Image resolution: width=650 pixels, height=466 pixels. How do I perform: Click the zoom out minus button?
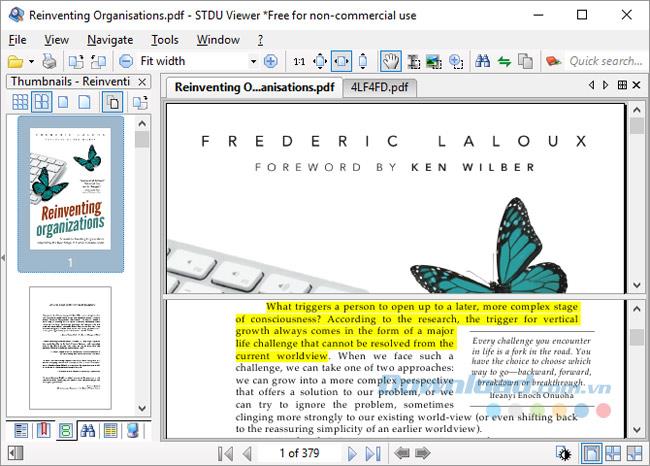point(126,61)
